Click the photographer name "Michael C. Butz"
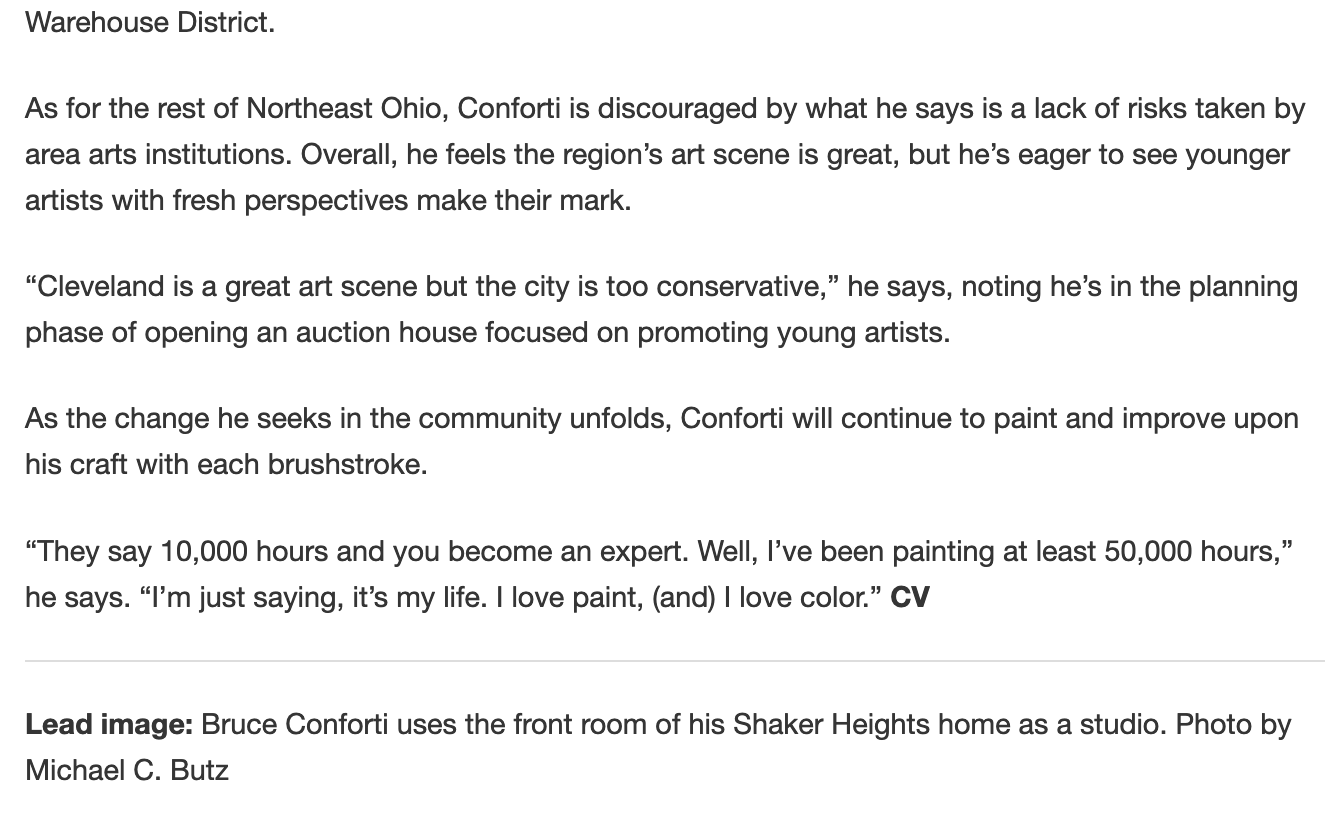Viewport: 1344px width, 838px height. pyautogui.click(x=127, y=770)
